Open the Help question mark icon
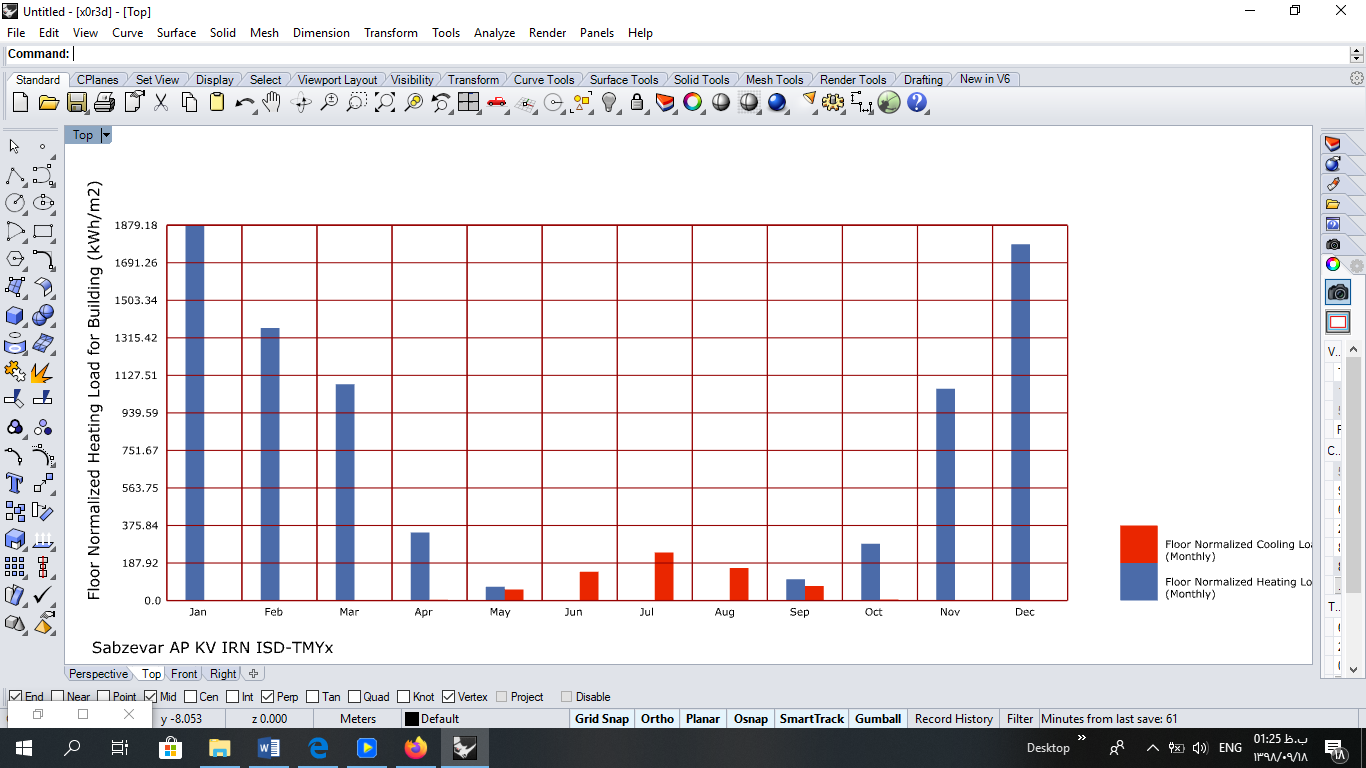Screen dimensions: 1366x768 pos(917,102)
